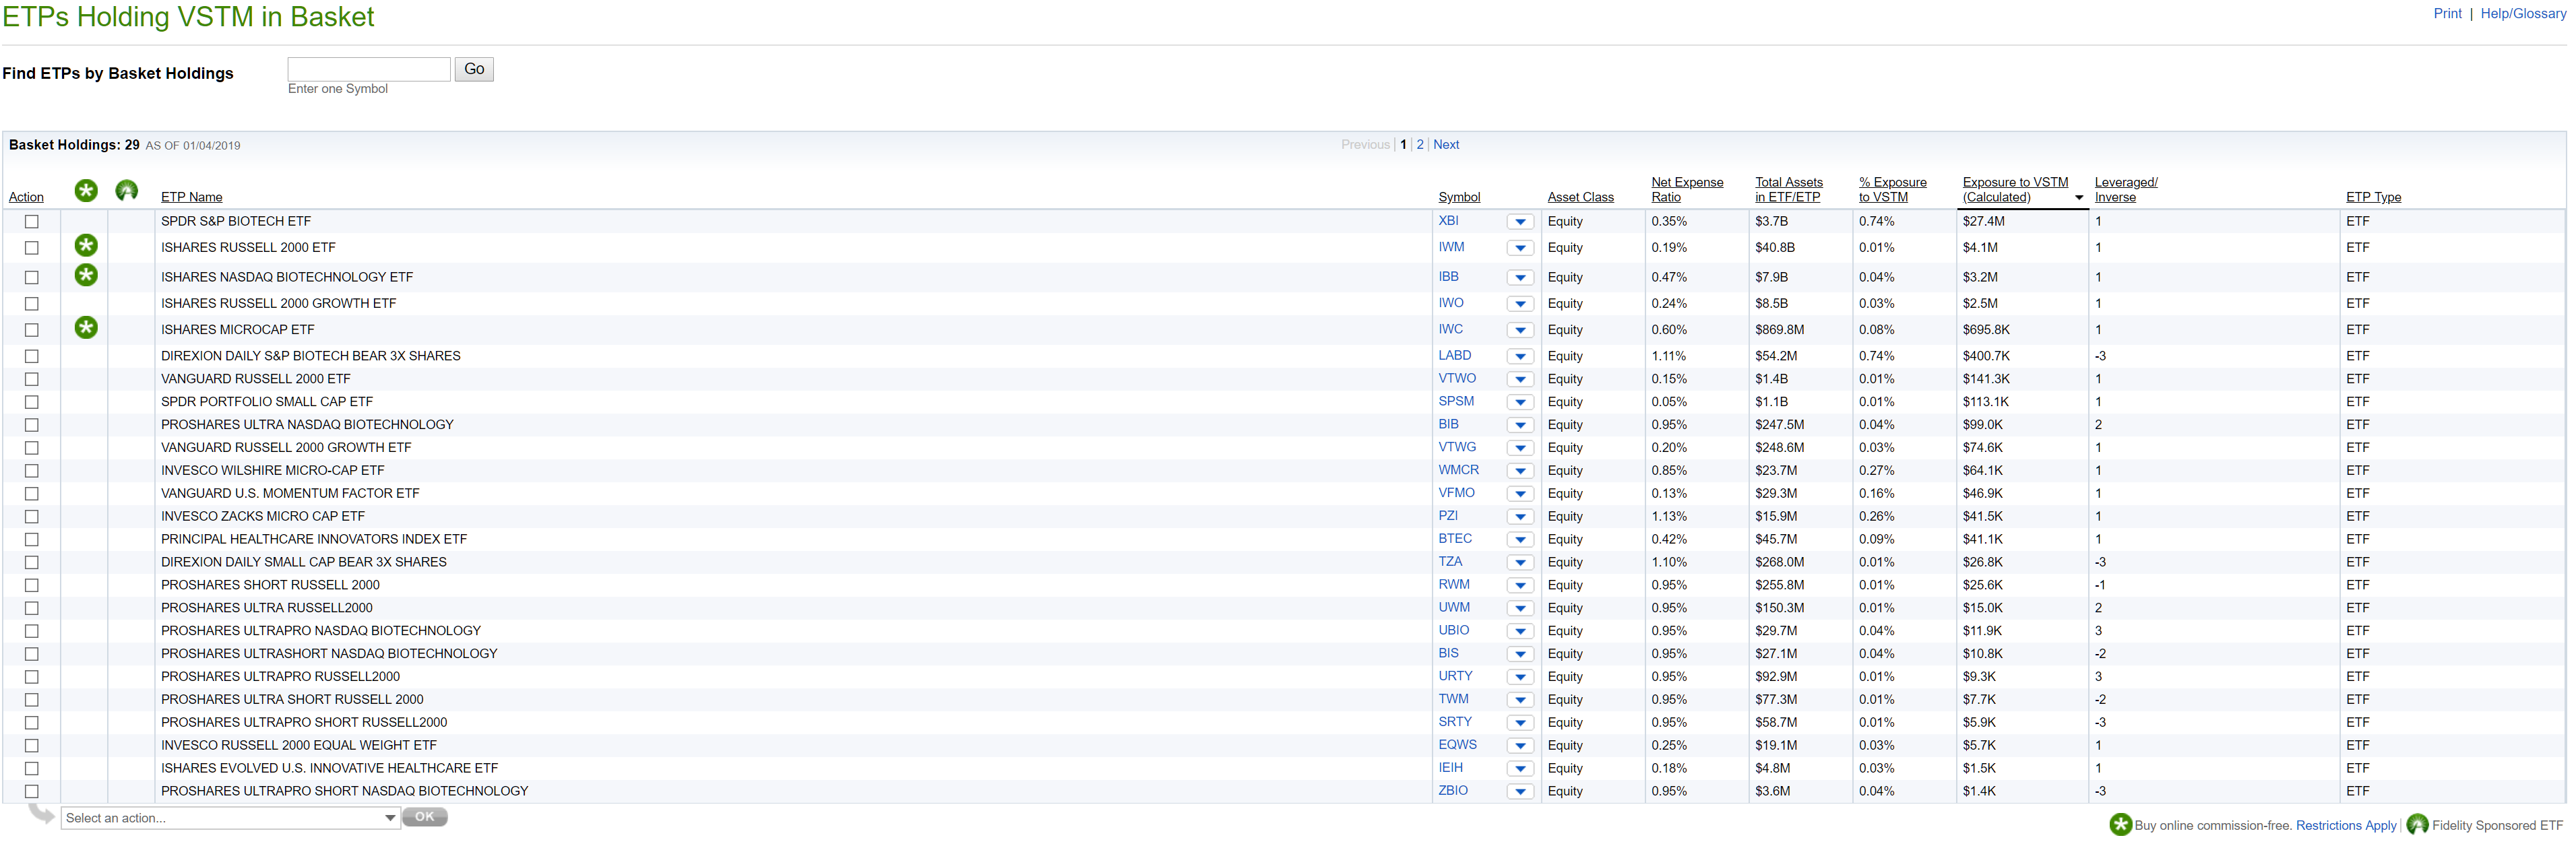The width and height of the screenshot is (2576, 846).
Task: Open the Select an action dropdown
Action: [x=229, y=818]
